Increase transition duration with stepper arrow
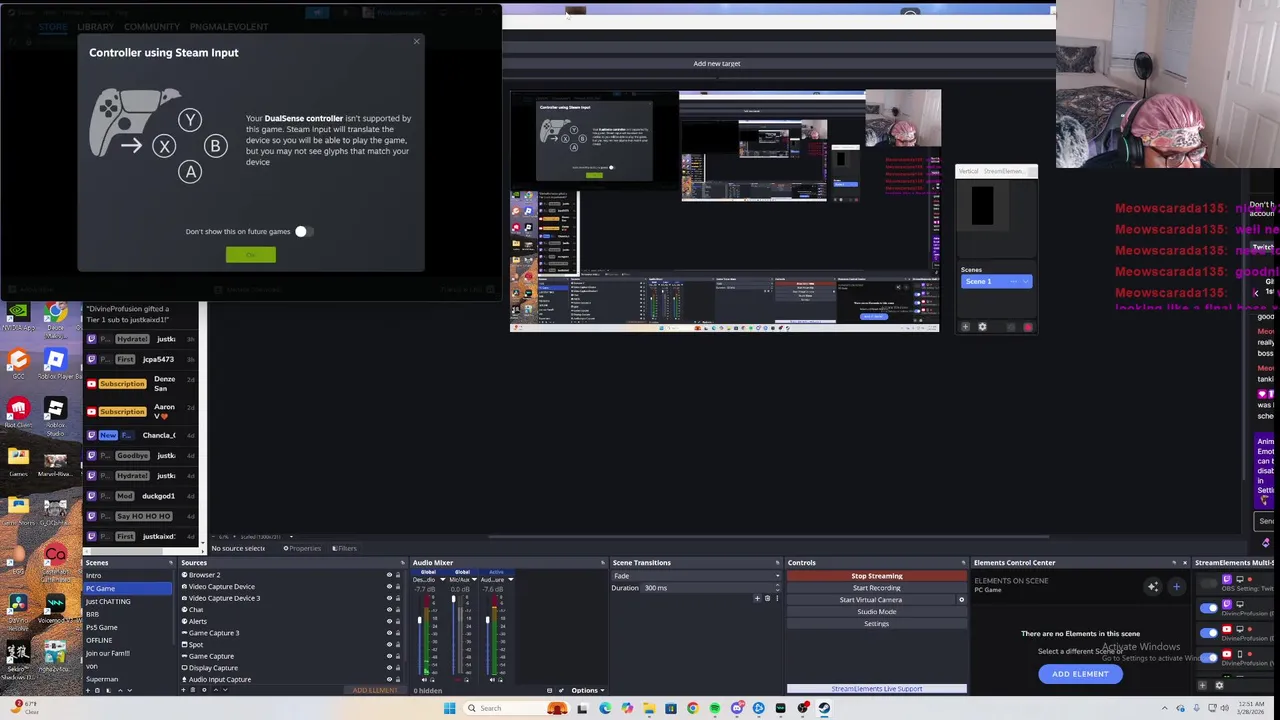This screenshot has width=1280, height=720. (x=777, y=585)
